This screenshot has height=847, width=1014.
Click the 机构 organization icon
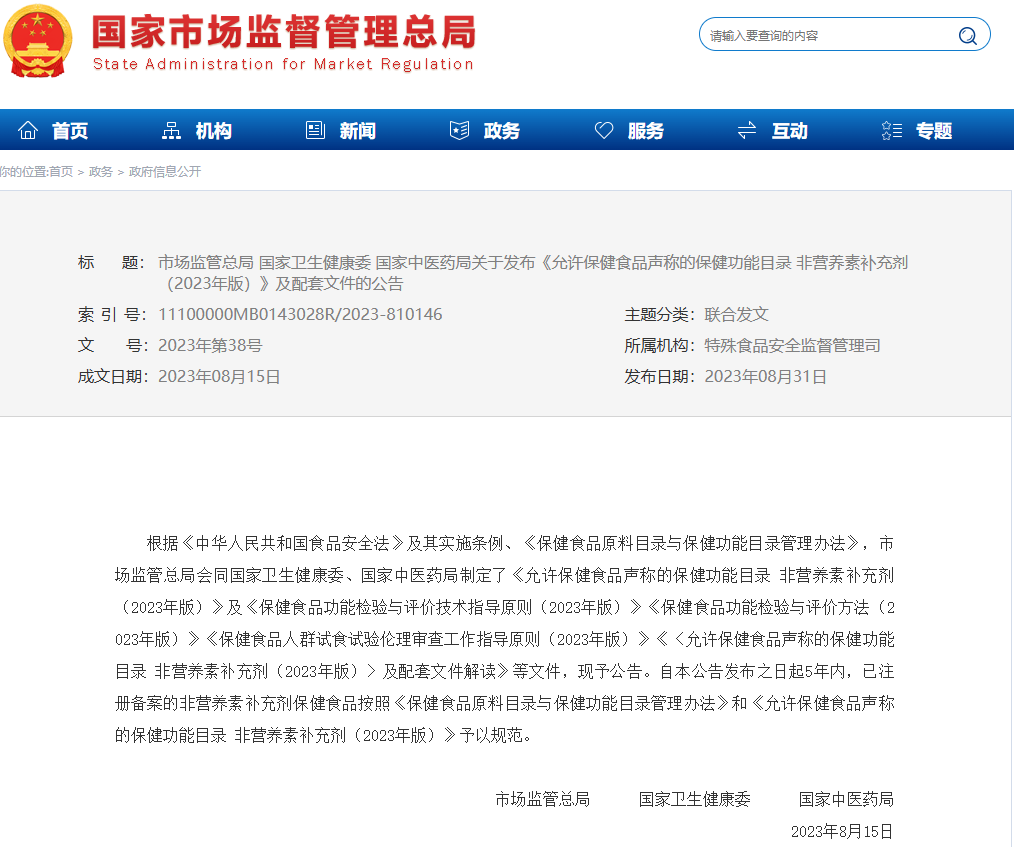pyautogui.click(x=172, y=129)
